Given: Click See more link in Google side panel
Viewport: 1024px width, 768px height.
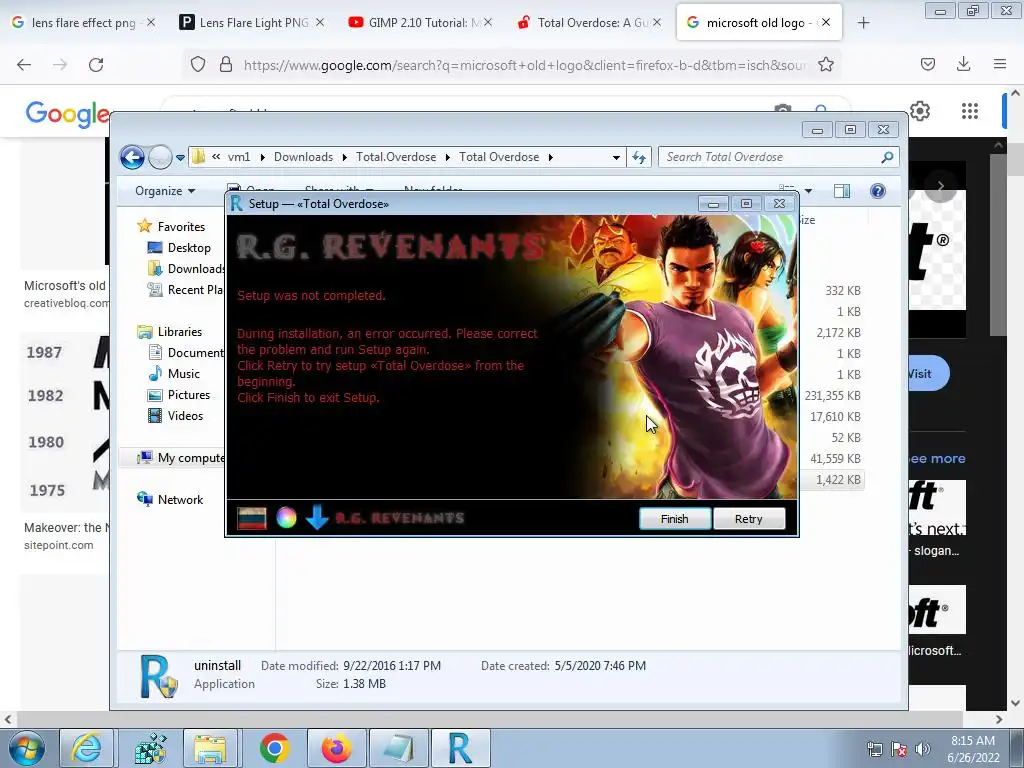Looking at the screenshot, I should point(936,458).
